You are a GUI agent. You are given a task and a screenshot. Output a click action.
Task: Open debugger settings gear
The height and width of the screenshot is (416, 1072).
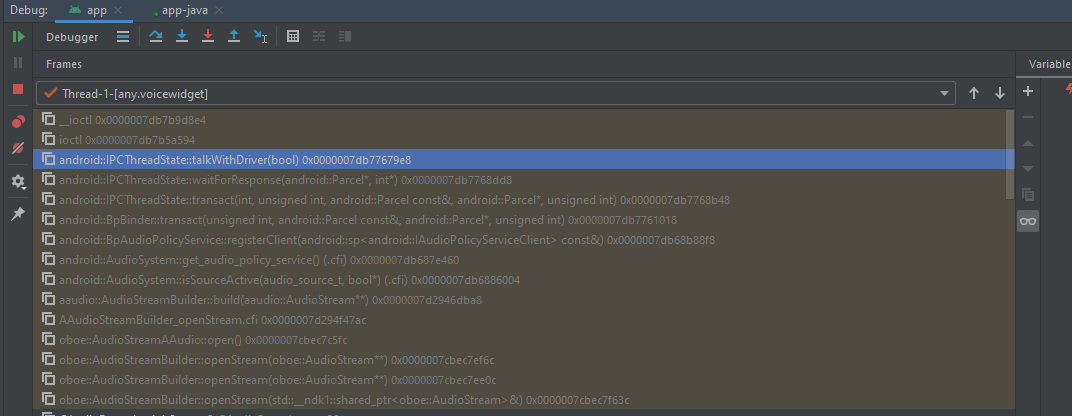18,182
